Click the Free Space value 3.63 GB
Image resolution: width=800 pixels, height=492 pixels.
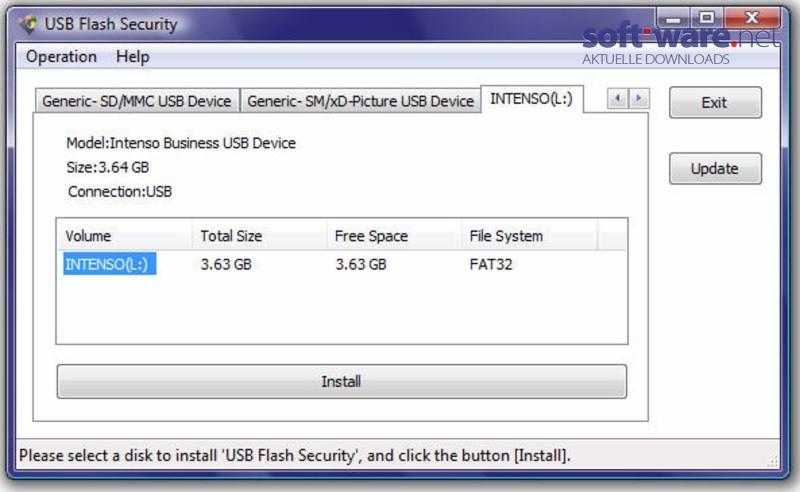tap(361, 264)
